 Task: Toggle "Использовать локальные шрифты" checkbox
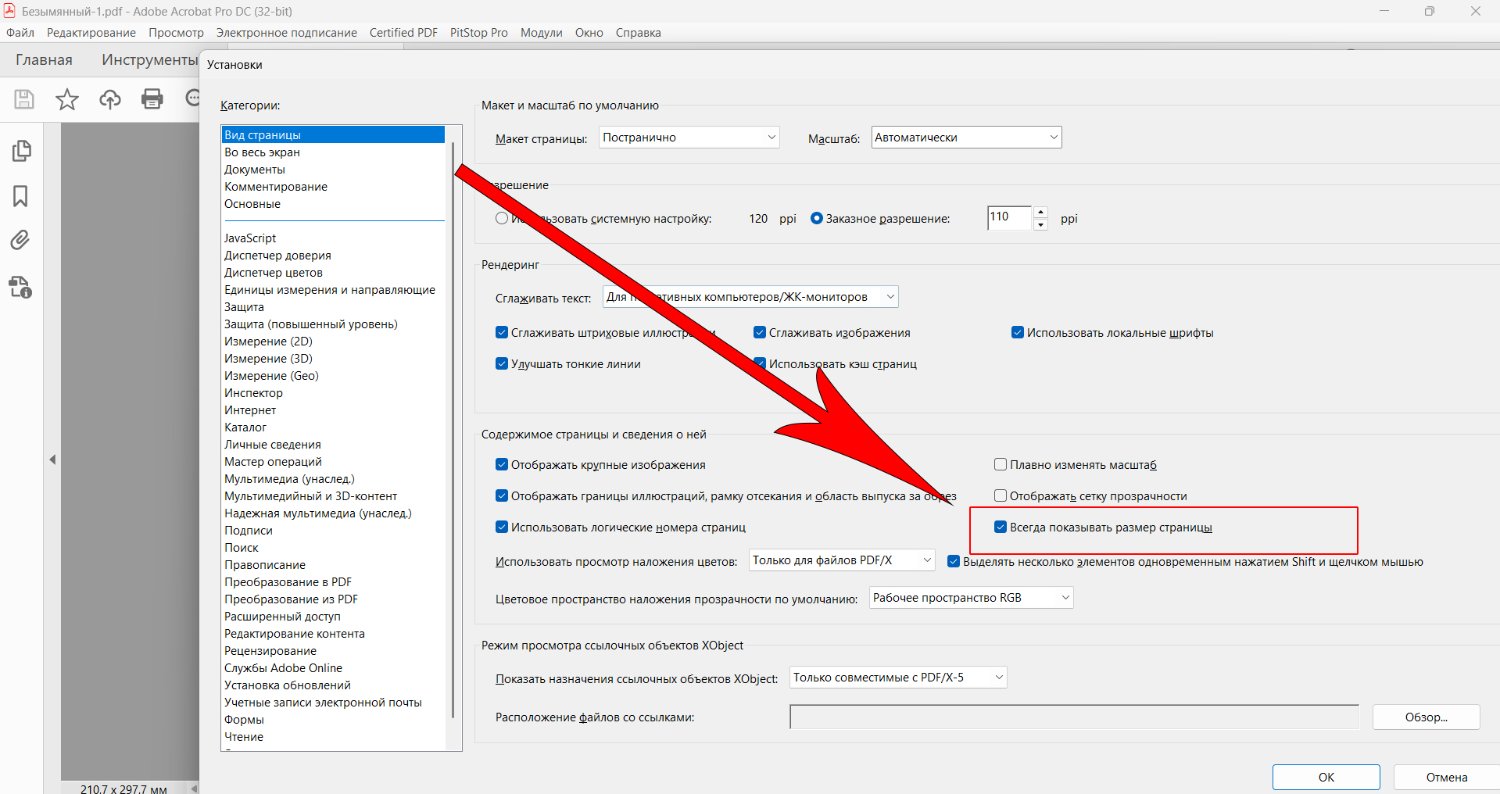tap(1018, 333)
